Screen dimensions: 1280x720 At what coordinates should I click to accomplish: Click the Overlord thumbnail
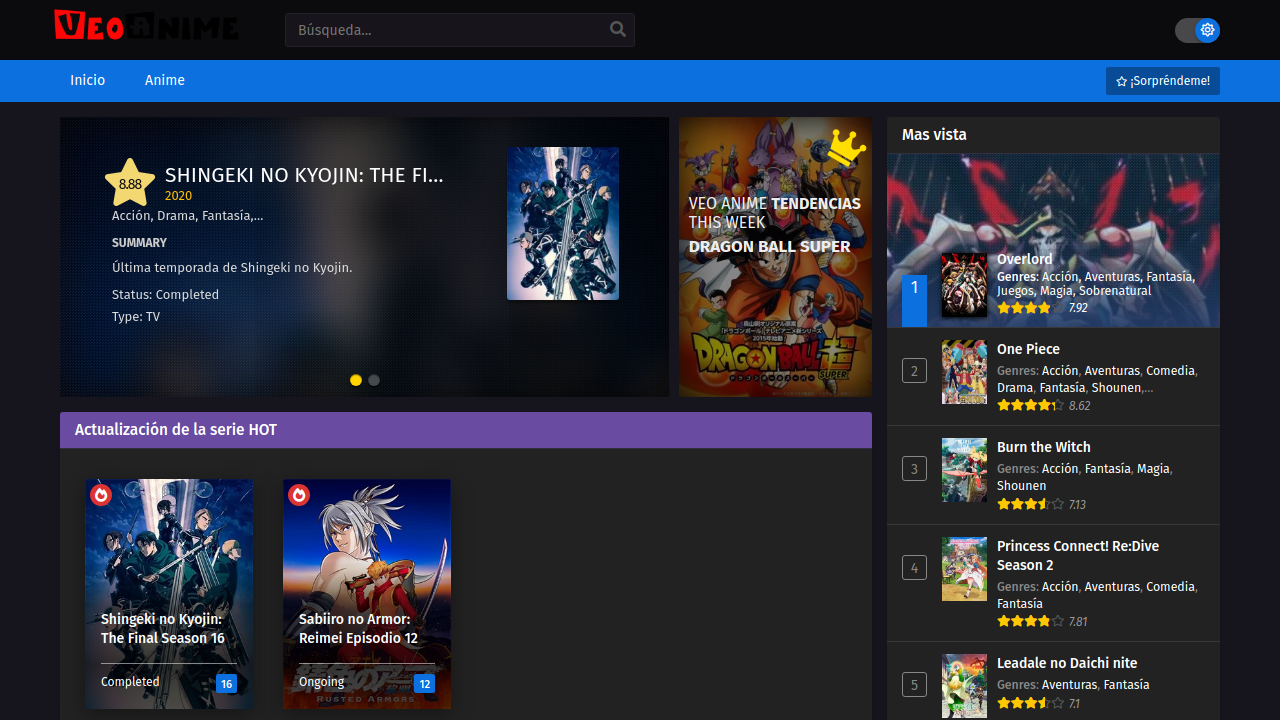tap(964, 285)
